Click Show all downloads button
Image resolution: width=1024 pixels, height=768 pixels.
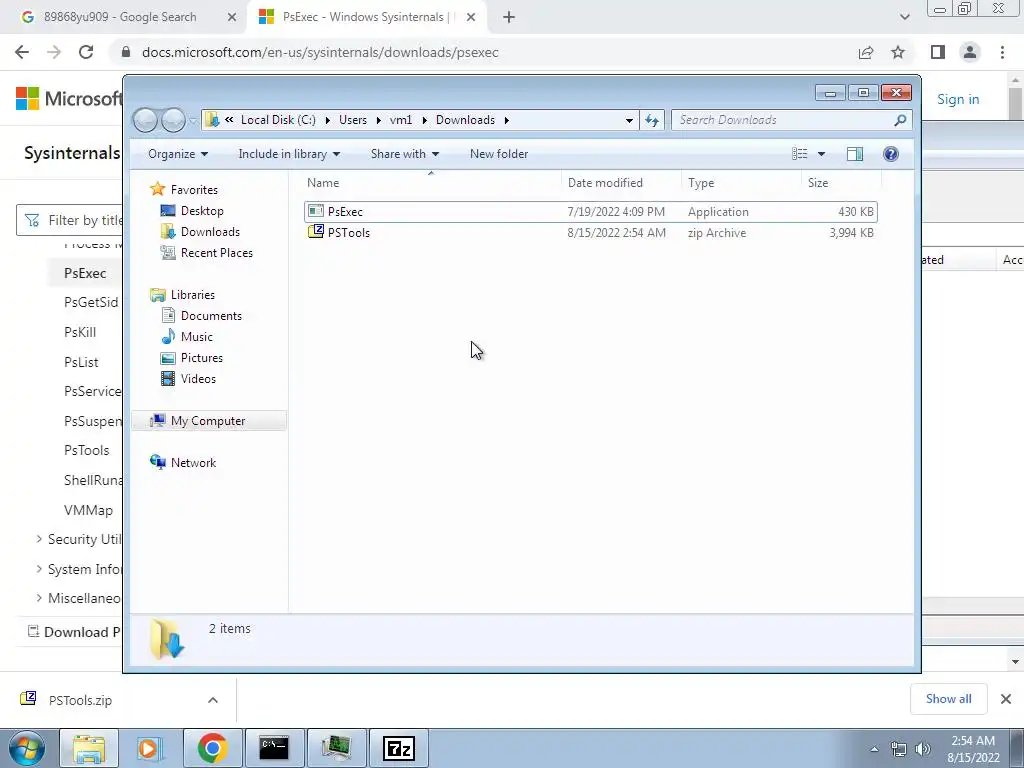pos(948,699)
